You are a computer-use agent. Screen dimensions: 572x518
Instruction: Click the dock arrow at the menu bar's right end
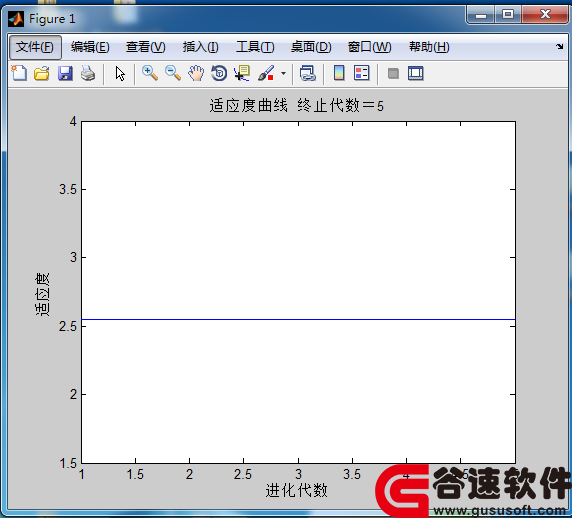[559, 46]
